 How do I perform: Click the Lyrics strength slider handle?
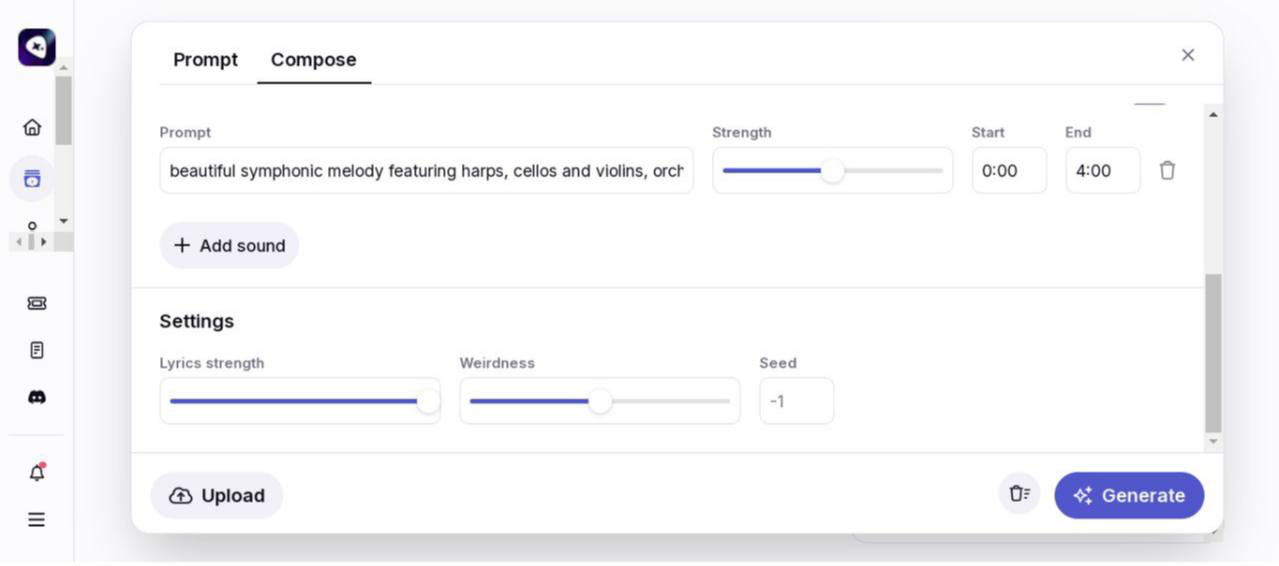coord(428,401)
